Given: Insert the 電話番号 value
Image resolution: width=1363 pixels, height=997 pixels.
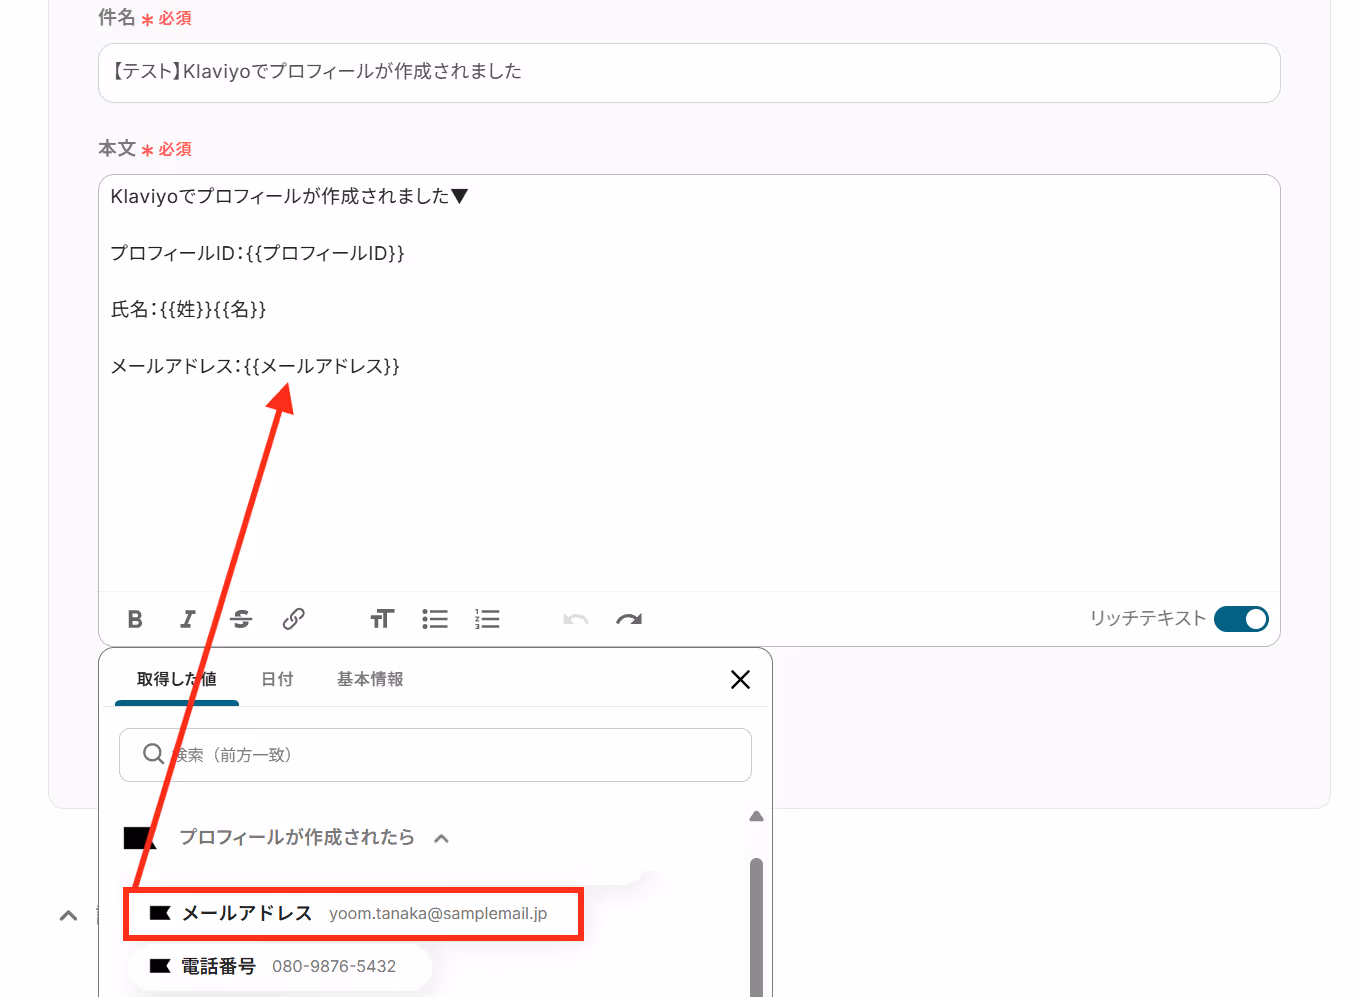Looking at the screenshot, I should (x=280, y=966).
